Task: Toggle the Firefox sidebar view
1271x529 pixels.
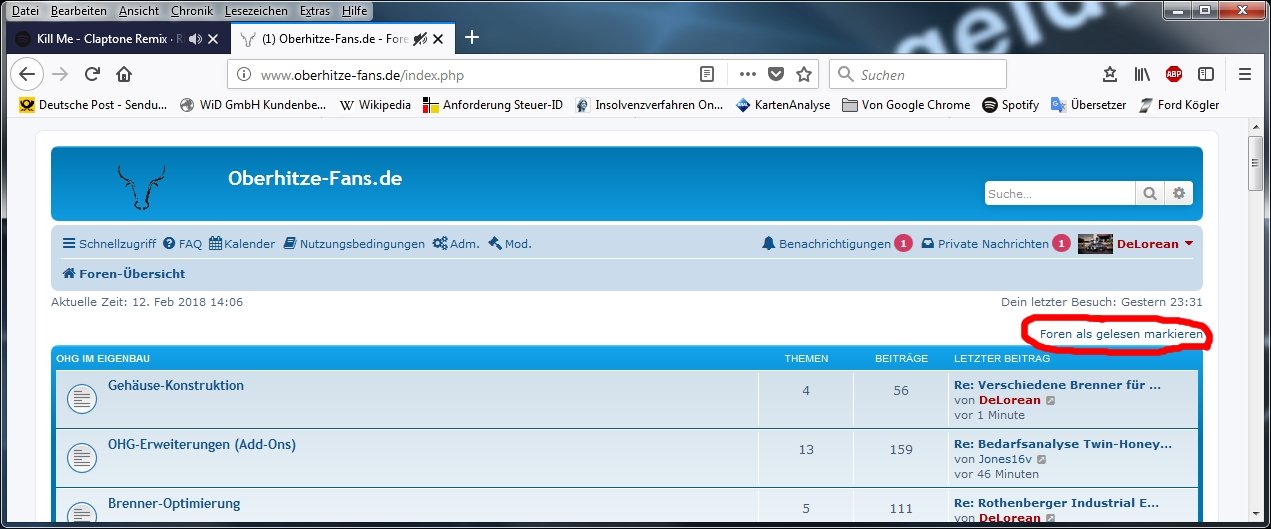Action: [x=1206, y=74]
